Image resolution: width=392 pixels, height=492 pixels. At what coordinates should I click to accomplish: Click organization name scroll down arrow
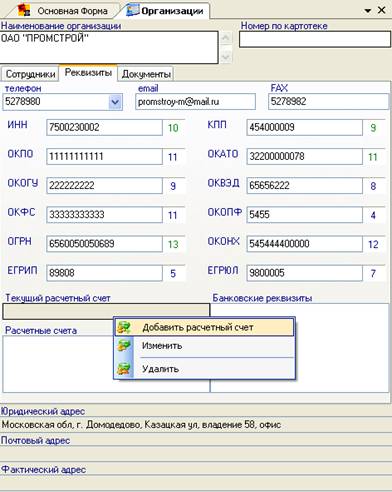click(x=226, y=56)
